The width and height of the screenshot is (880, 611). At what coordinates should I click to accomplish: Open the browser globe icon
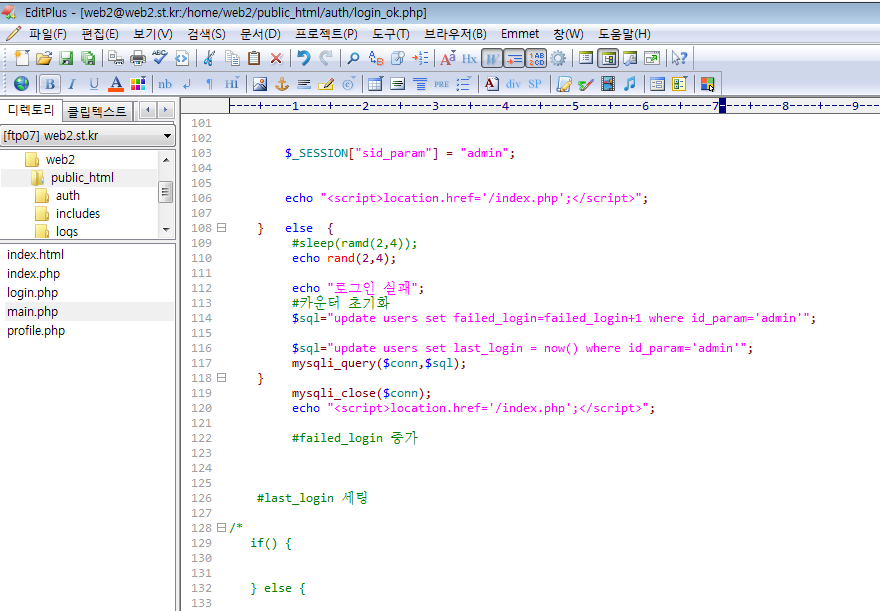pyautogui.click(x=21, y=84)
